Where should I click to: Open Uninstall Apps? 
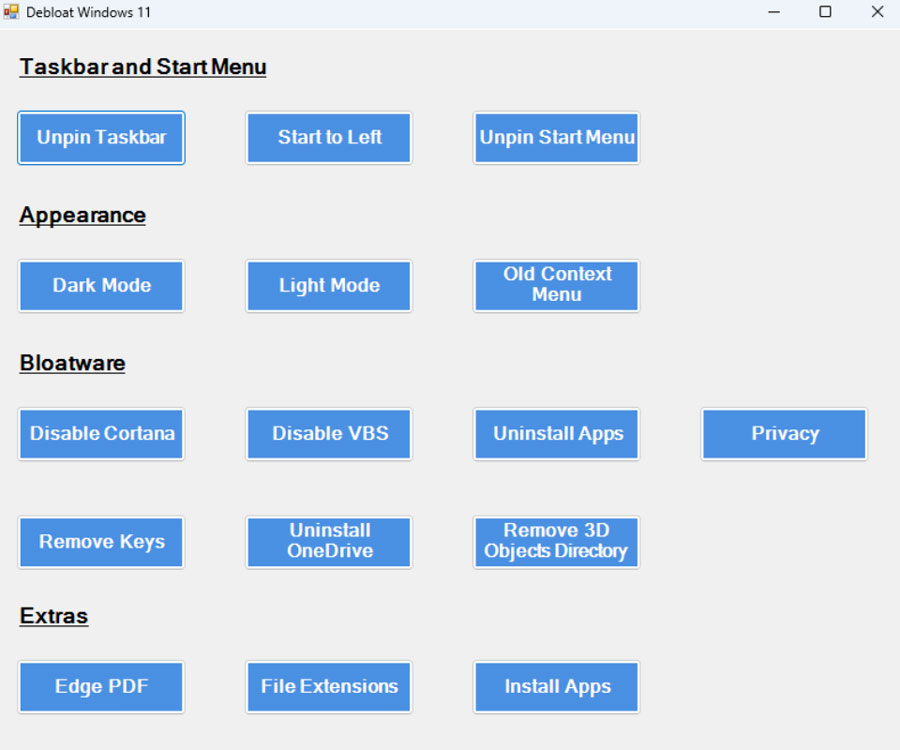click(x=557, y=434)
